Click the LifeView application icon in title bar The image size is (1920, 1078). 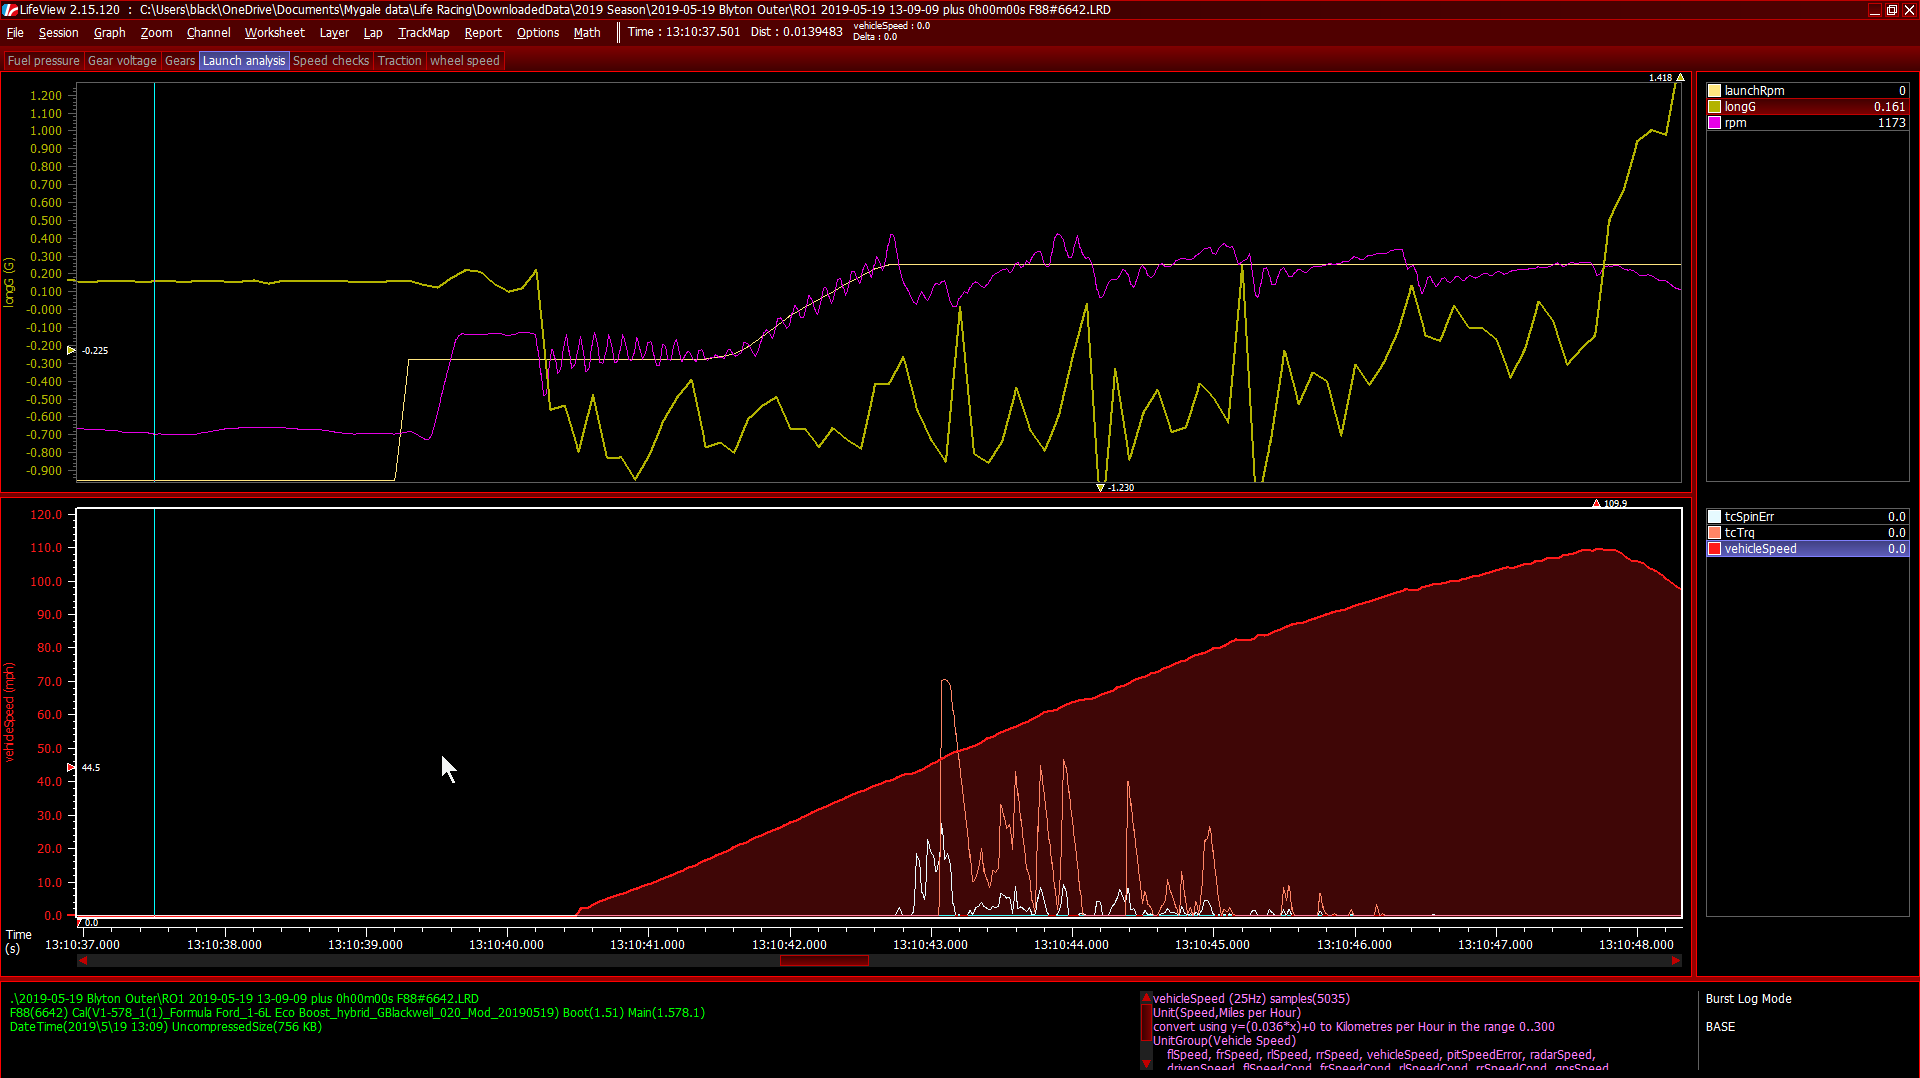click(10, 9)
